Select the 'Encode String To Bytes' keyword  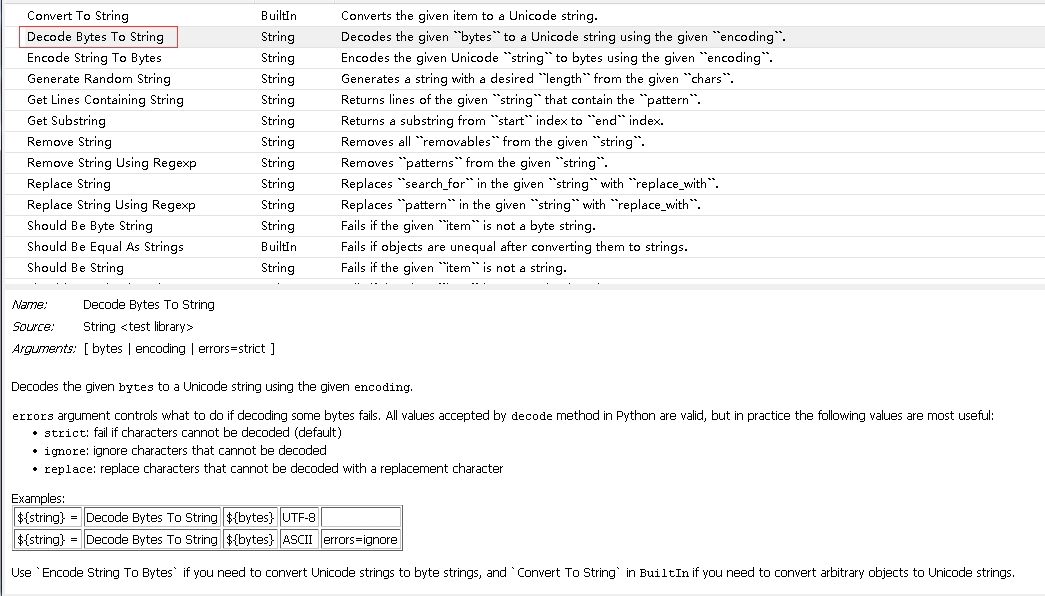94,58
